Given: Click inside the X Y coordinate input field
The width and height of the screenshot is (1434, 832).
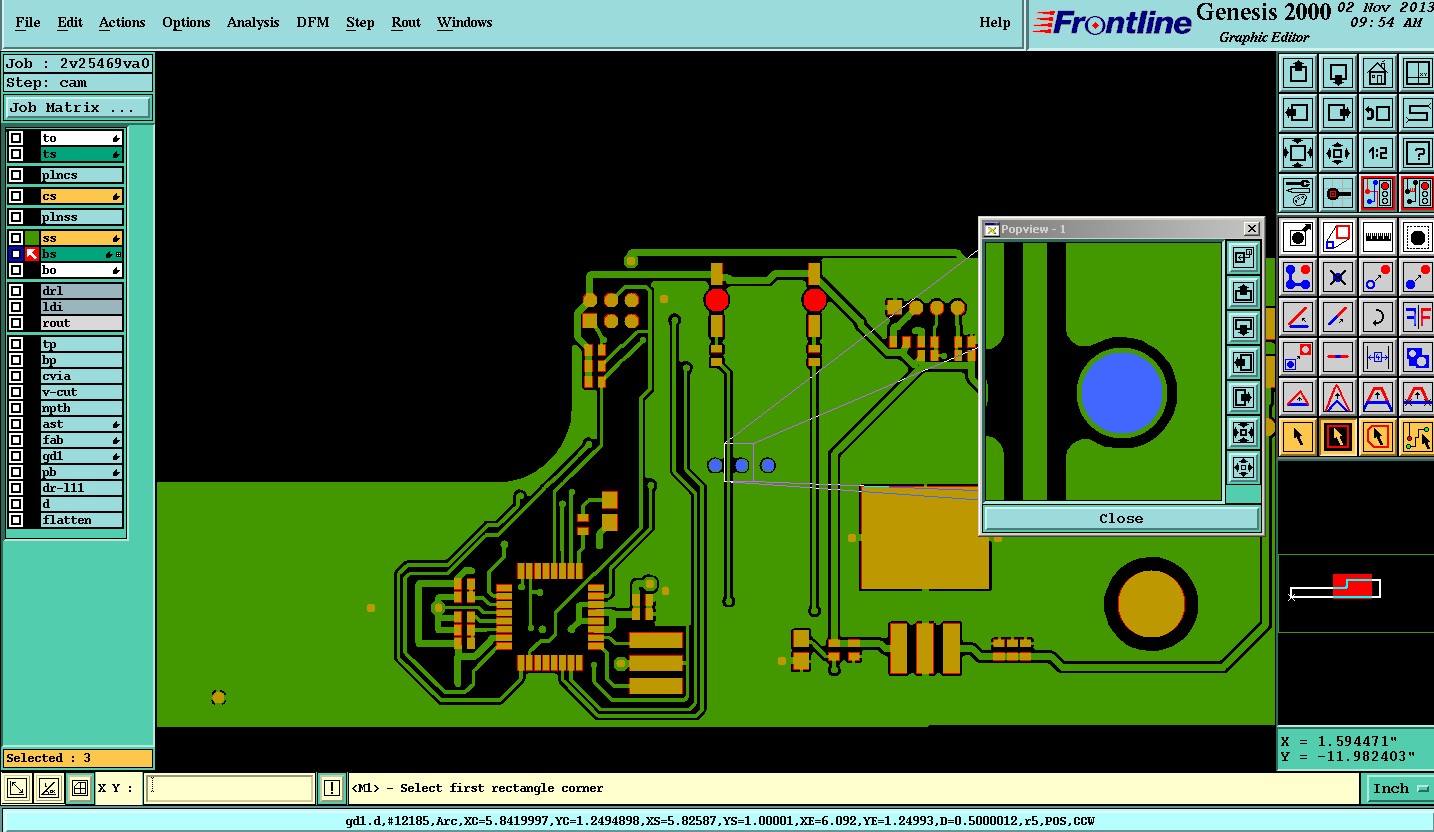Looking at the screenshot, I should pyautogui.click(x=230, y=788).
